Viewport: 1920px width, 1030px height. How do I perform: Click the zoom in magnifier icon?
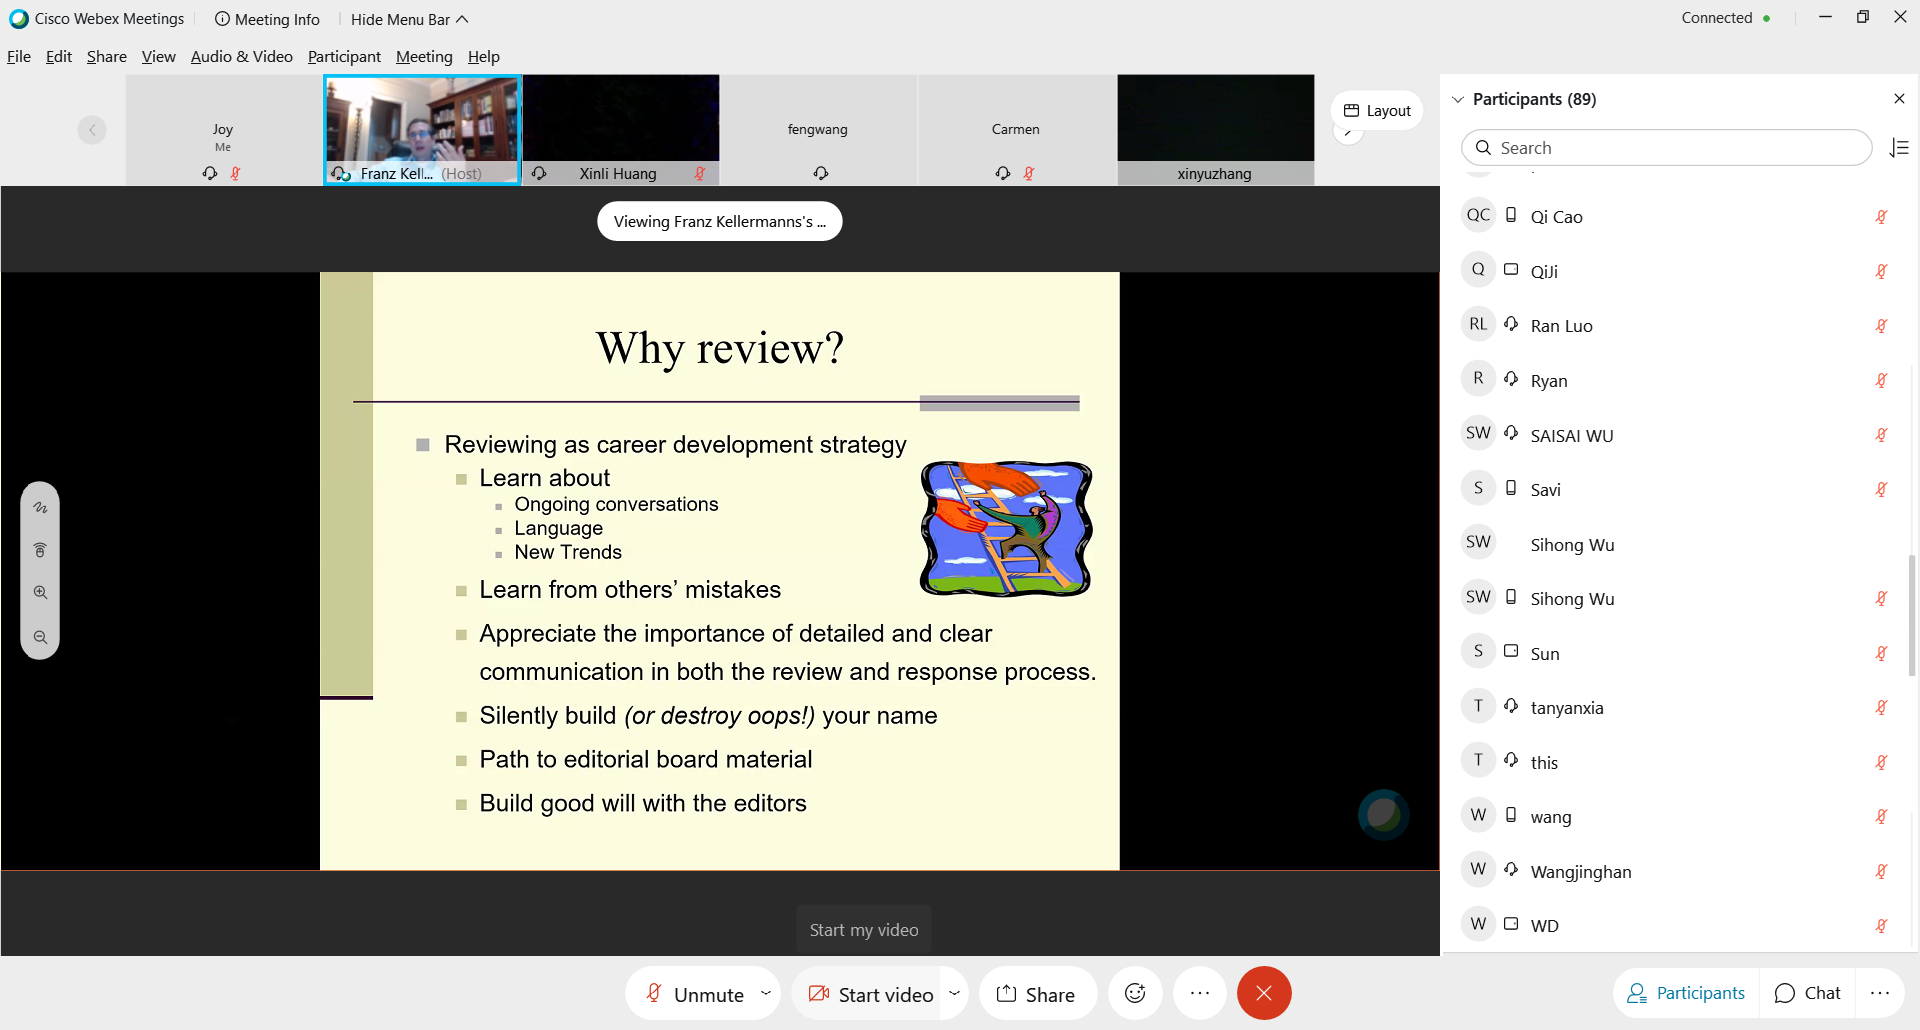[40, 593]
